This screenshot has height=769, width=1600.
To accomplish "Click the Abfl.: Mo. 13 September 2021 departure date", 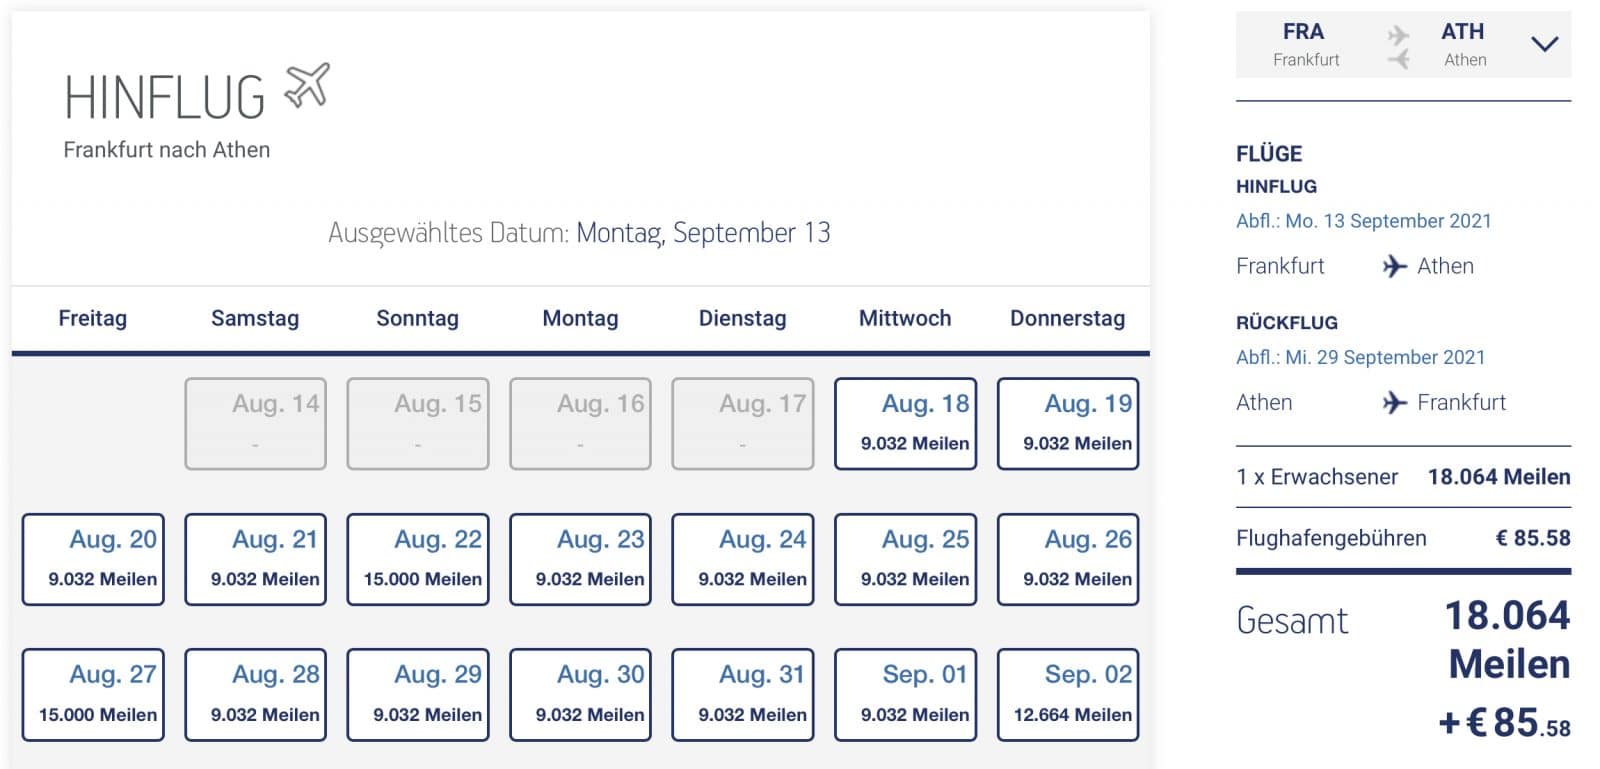I will (x=1364, y=221).
